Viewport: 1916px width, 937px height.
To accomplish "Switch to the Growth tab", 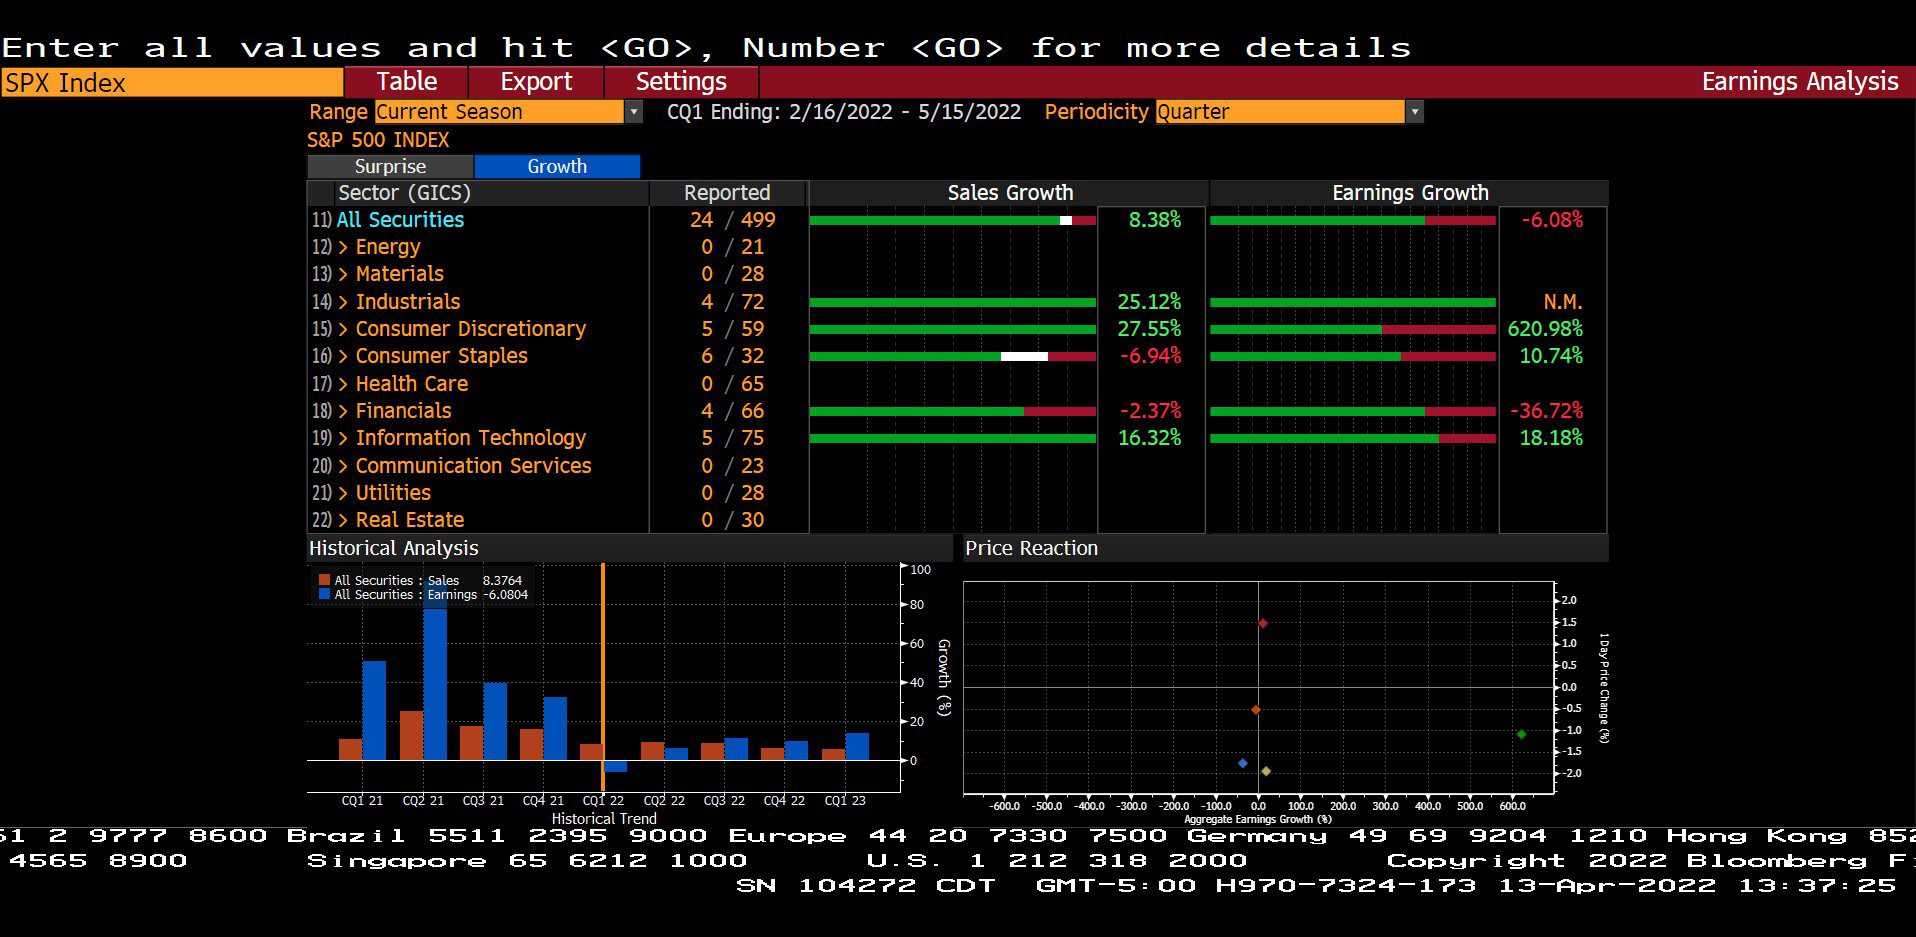I will point(557,166).
